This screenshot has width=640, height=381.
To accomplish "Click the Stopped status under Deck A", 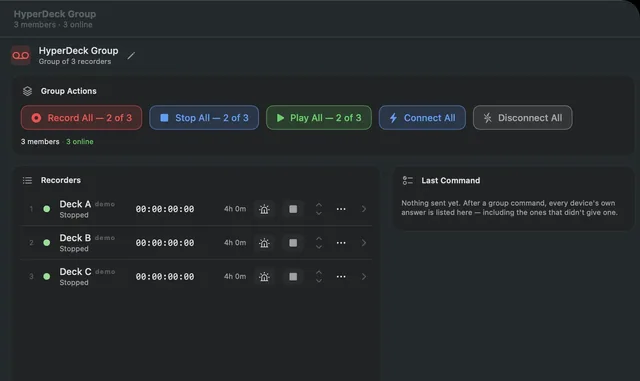I will 74,215.
